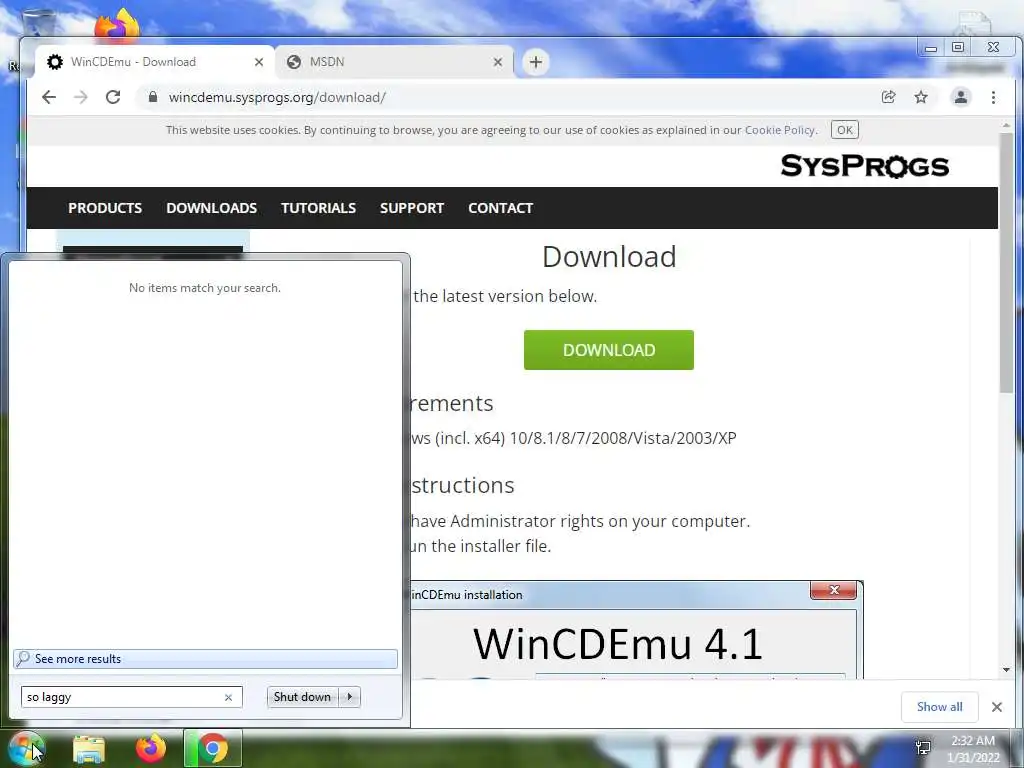Open the SUPPORT menu item
This screenshot has height=768, width=1024.
[412, 208]
